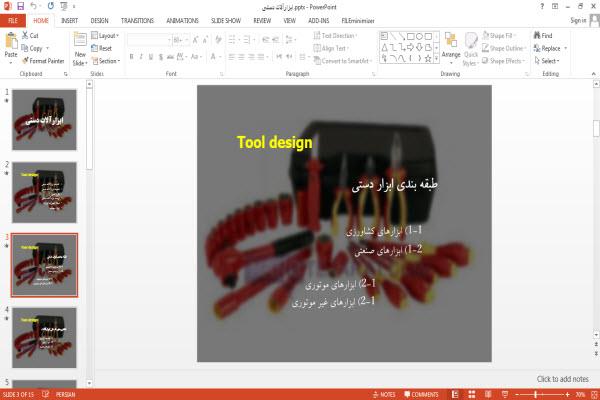The height and width of the screenshot is (400, 600).
Task: Click PERSIAN language indicator
Action: pos(65,394)
